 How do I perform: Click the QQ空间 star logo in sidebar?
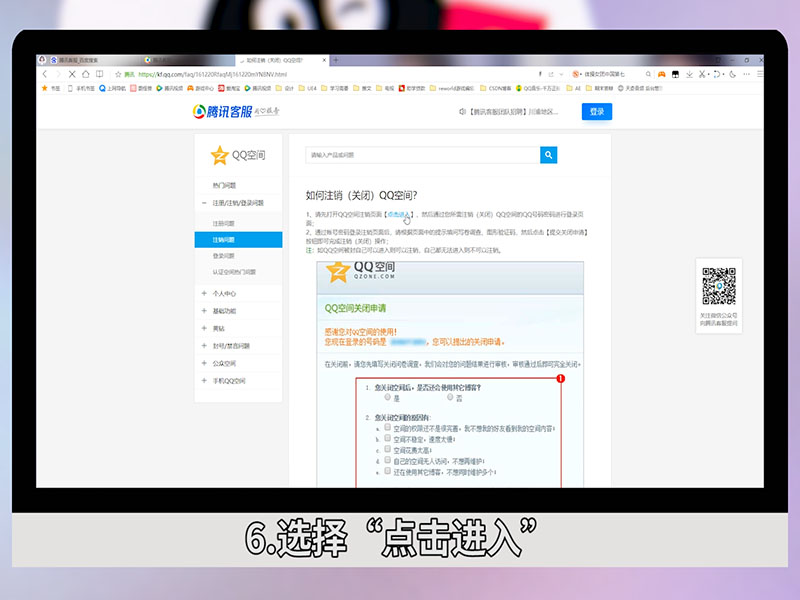click(238, 155)
